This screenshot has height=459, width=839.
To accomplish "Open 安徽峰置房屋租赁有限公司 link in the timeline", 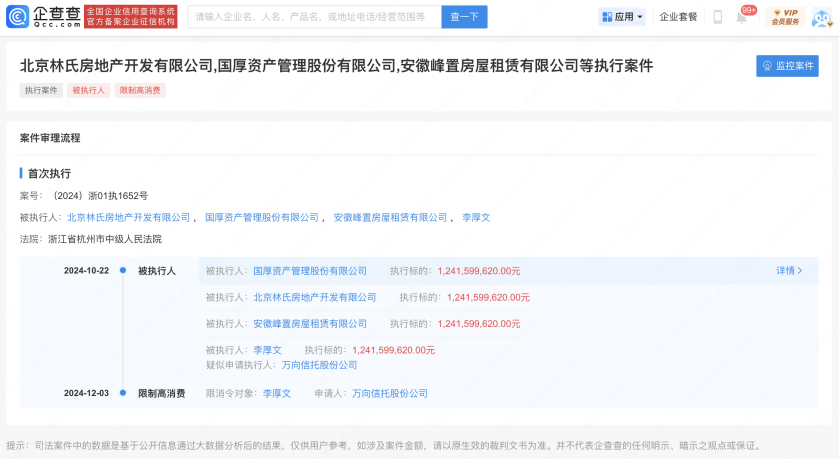I will point(310,324).
